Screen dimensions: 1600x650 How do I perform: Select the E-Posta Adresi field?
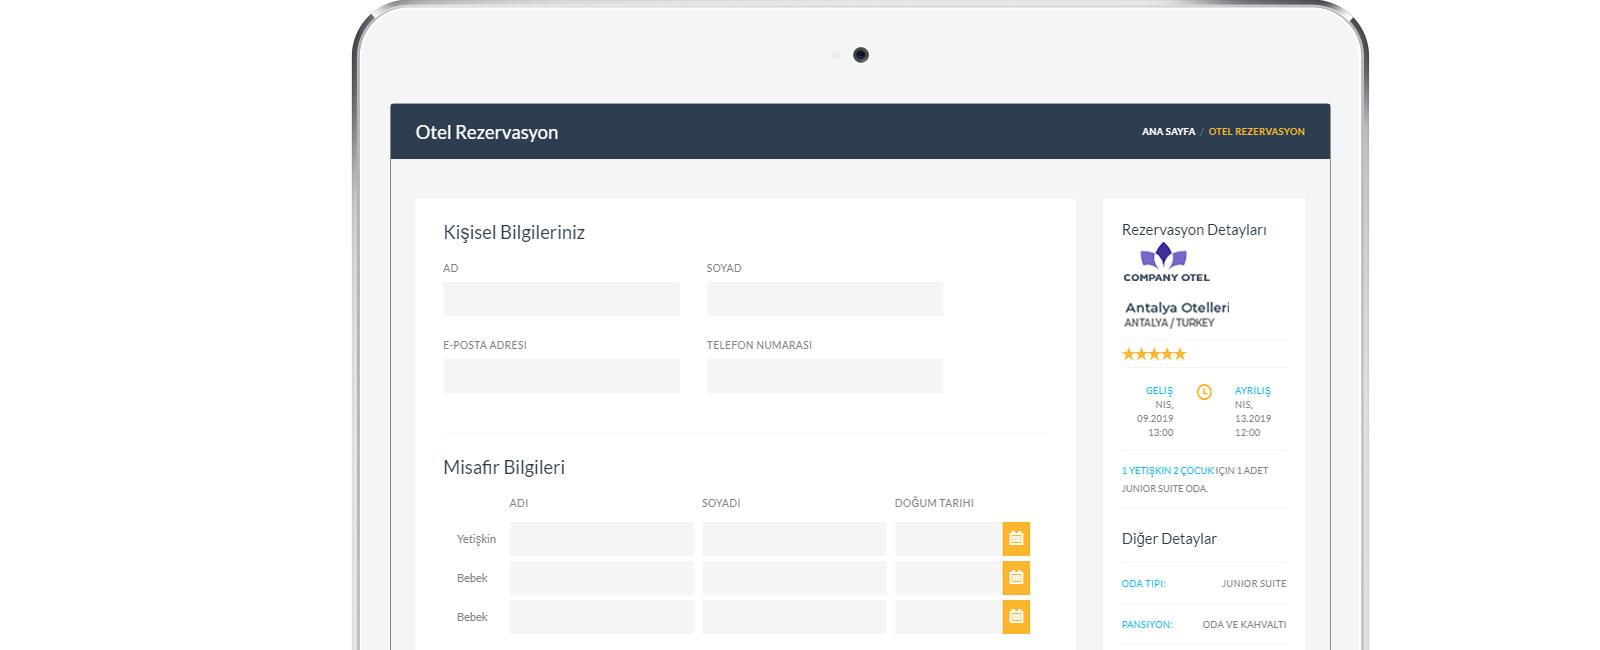pyautogui.click(x=561, y=376)
